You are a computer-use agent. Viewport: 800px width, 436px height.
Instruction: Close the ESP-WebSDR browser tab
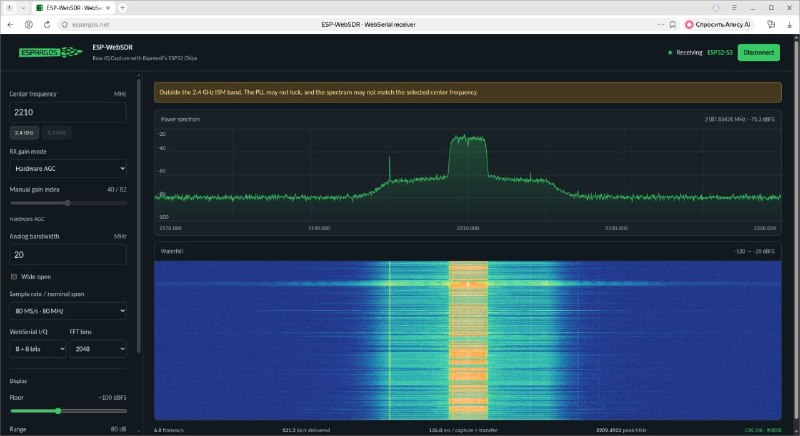pyautogui.click(x=108, y=8)
